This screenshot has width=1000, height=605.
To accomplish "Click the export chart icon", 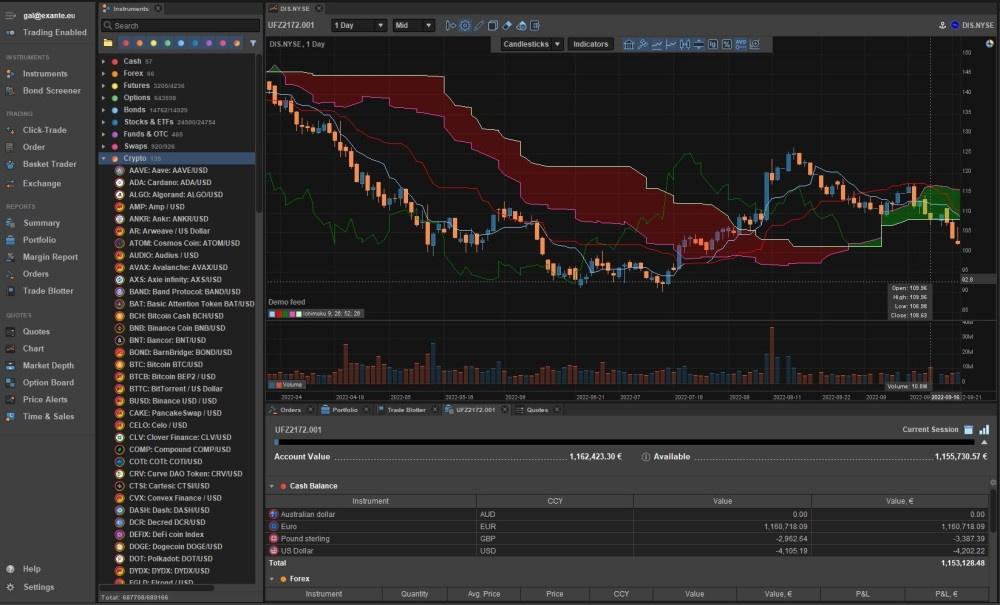I will tap(535, 26).
